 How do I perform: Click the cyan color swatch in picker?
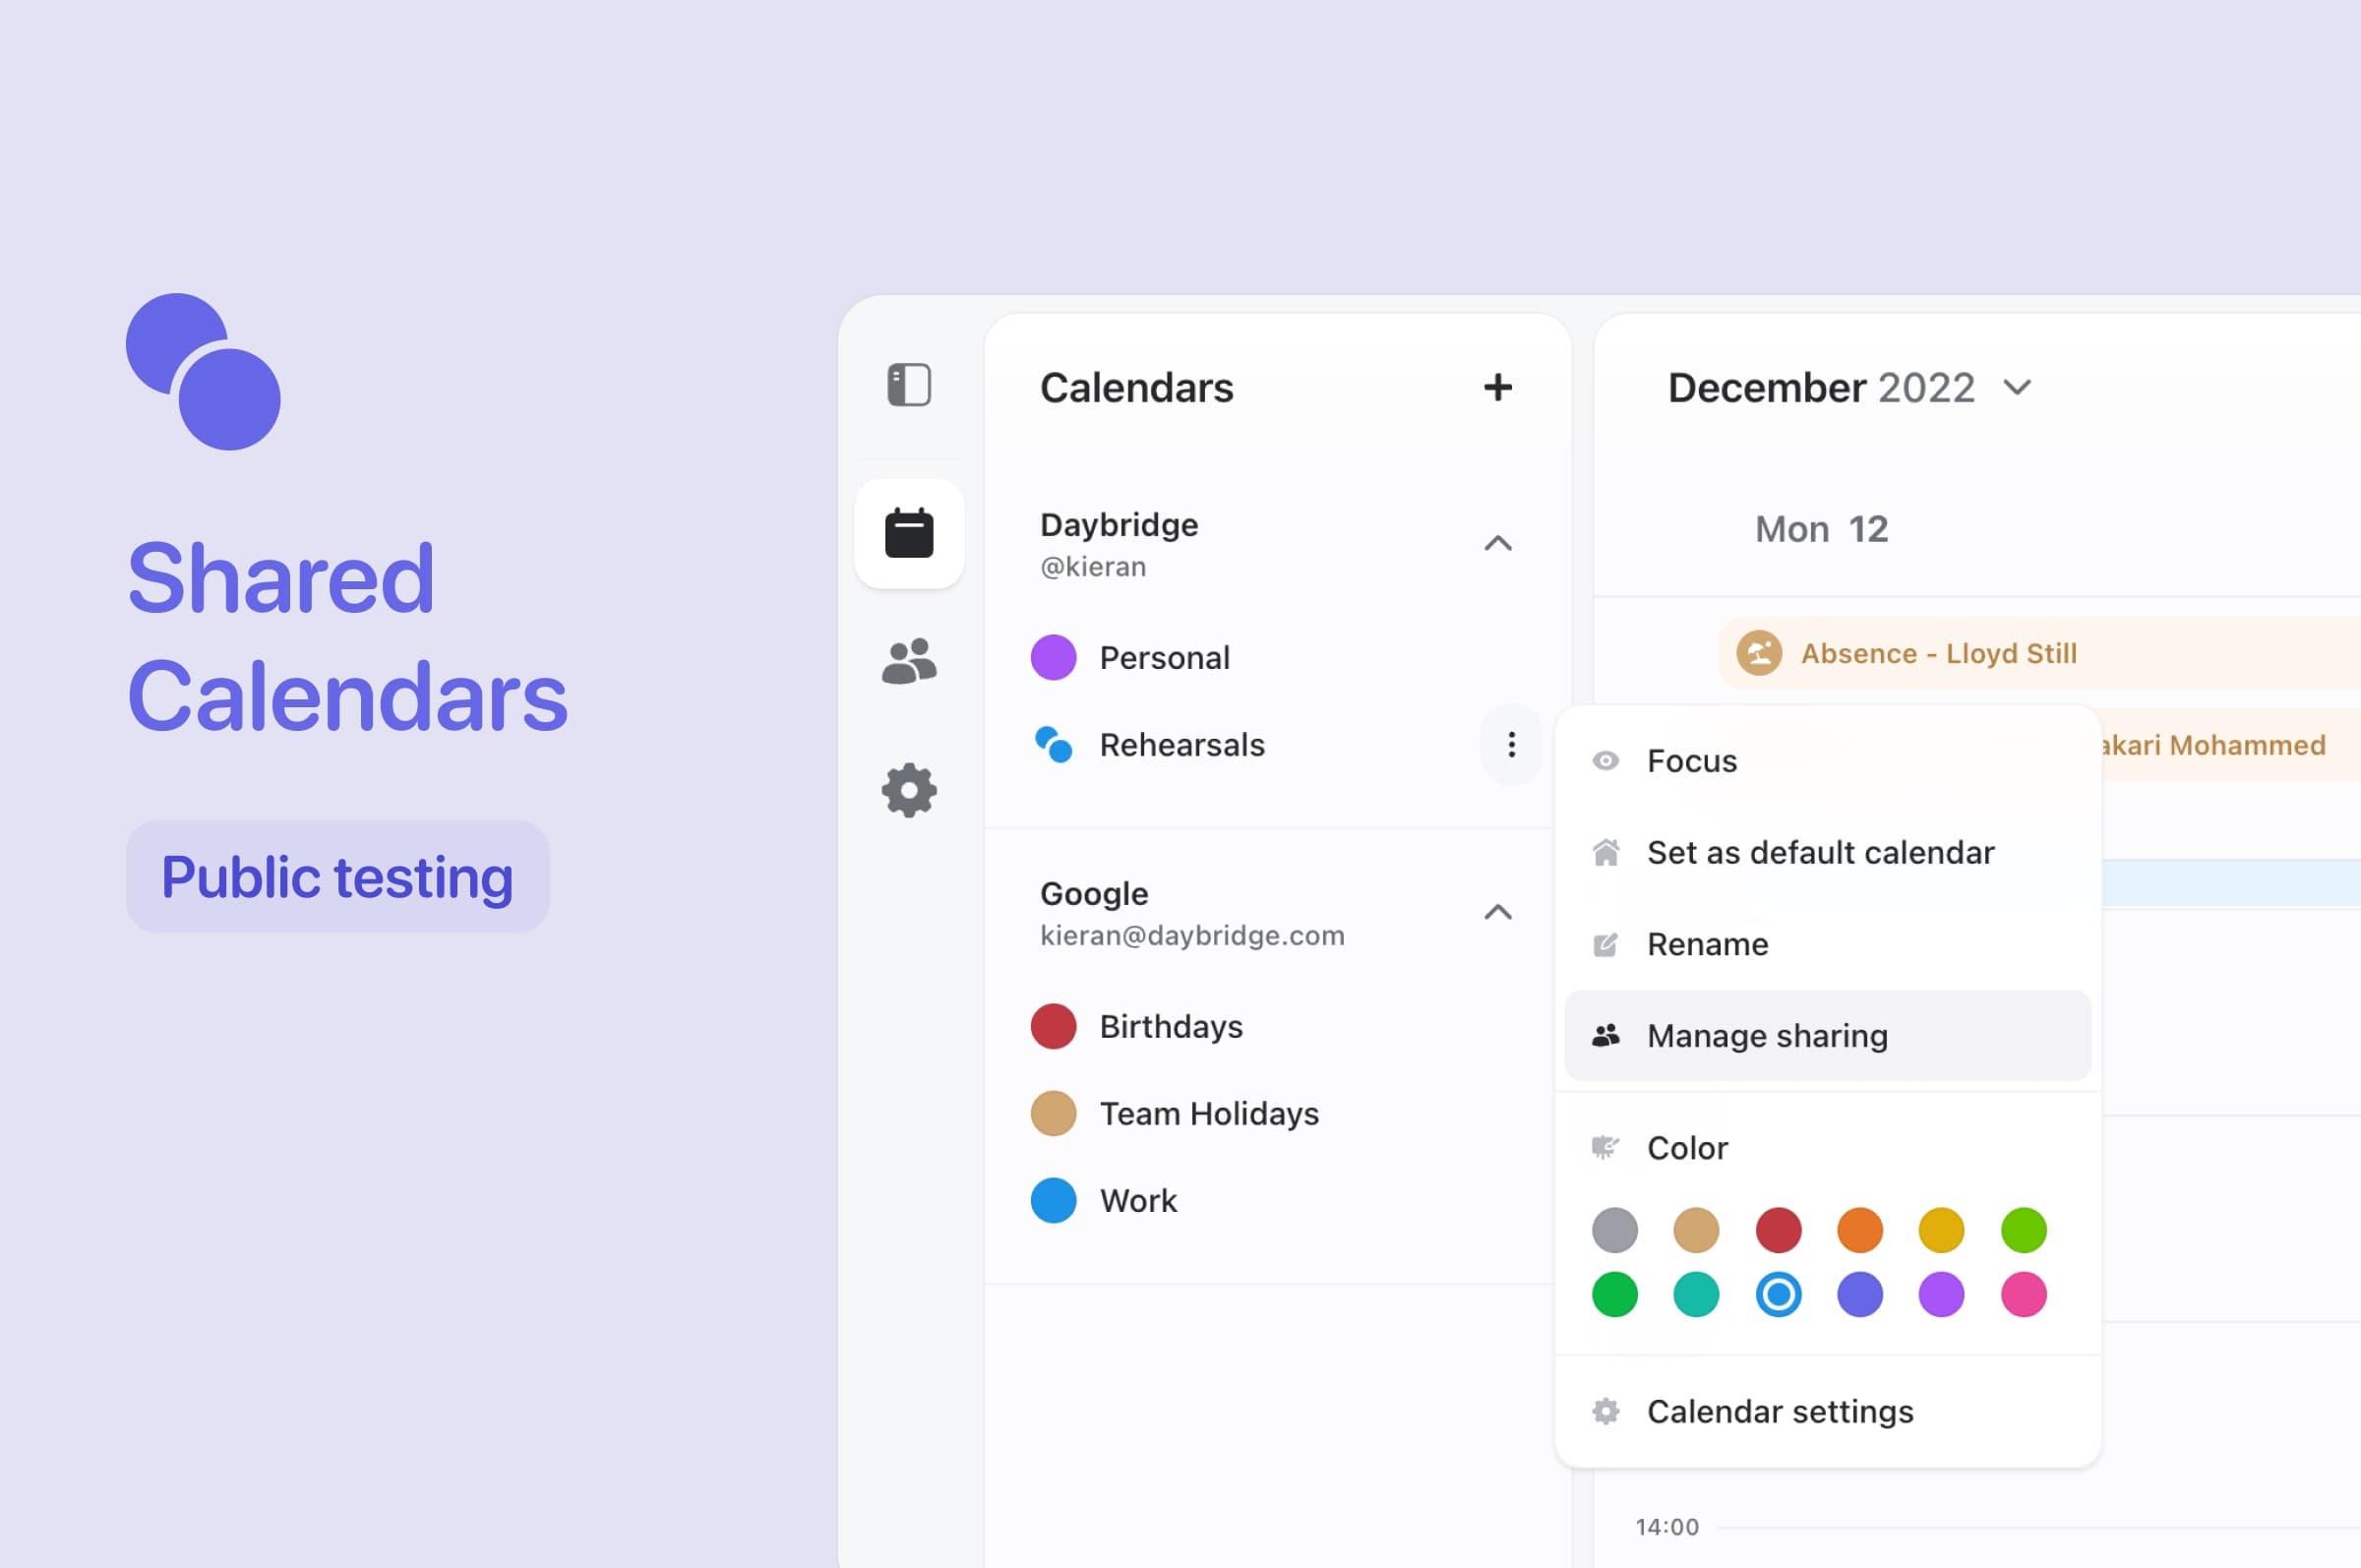pyautogui.click(x=1700, y=1295)
